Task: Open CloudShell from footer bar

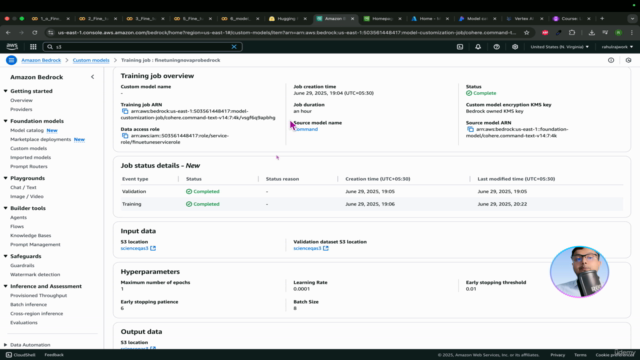Action: tap(21, 355)
